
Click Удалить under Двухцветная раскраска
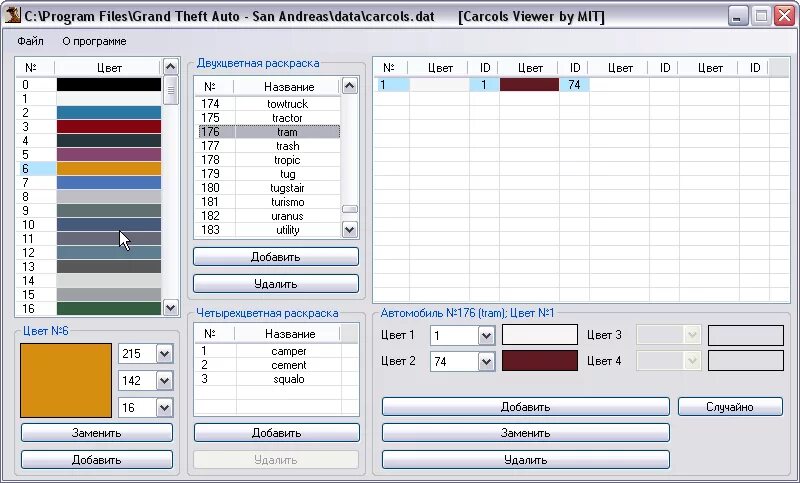click(x=276, y=284)
